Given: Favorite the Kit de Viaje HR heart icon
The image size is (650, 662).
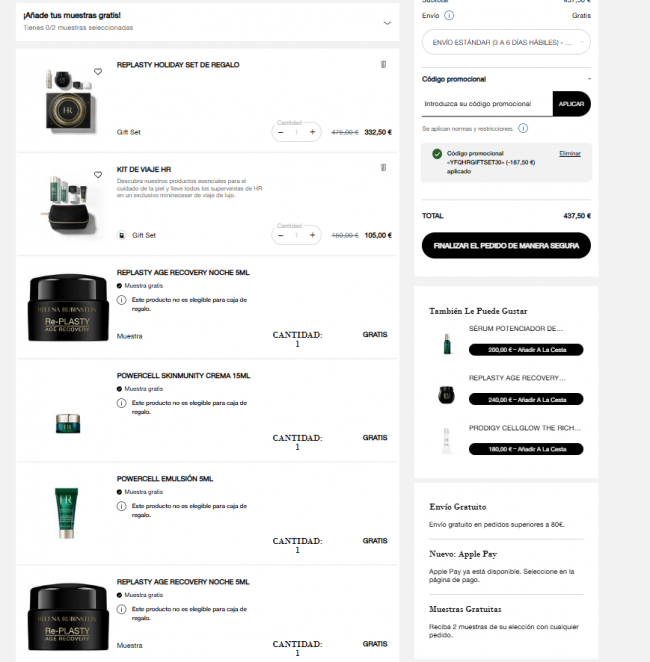Looking at the screenshot, I should 98,175.
